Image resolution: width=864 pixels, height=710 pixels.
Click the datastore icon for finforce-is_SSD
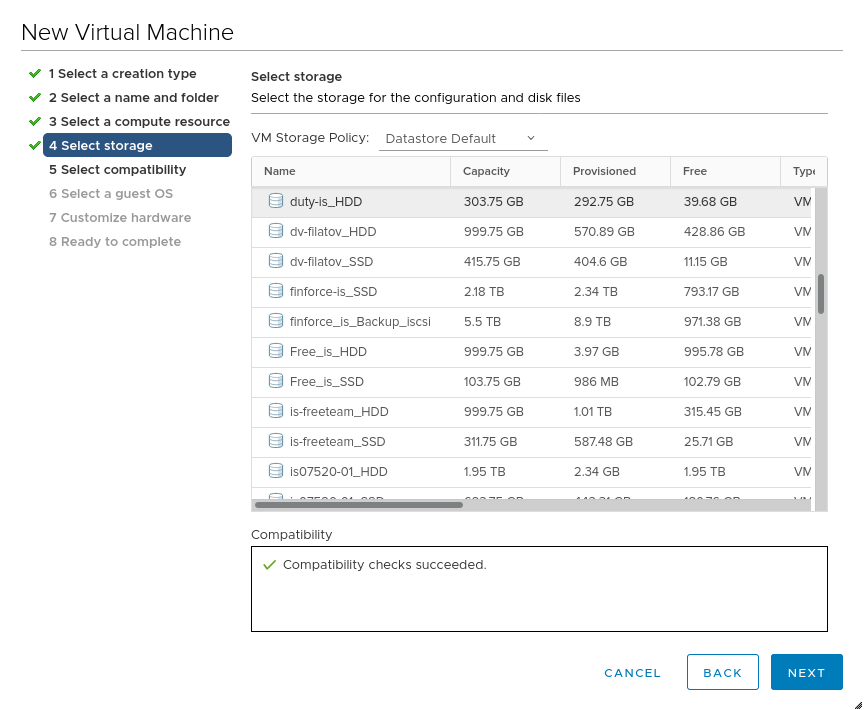pyautogui.click(x=276, y=291)
